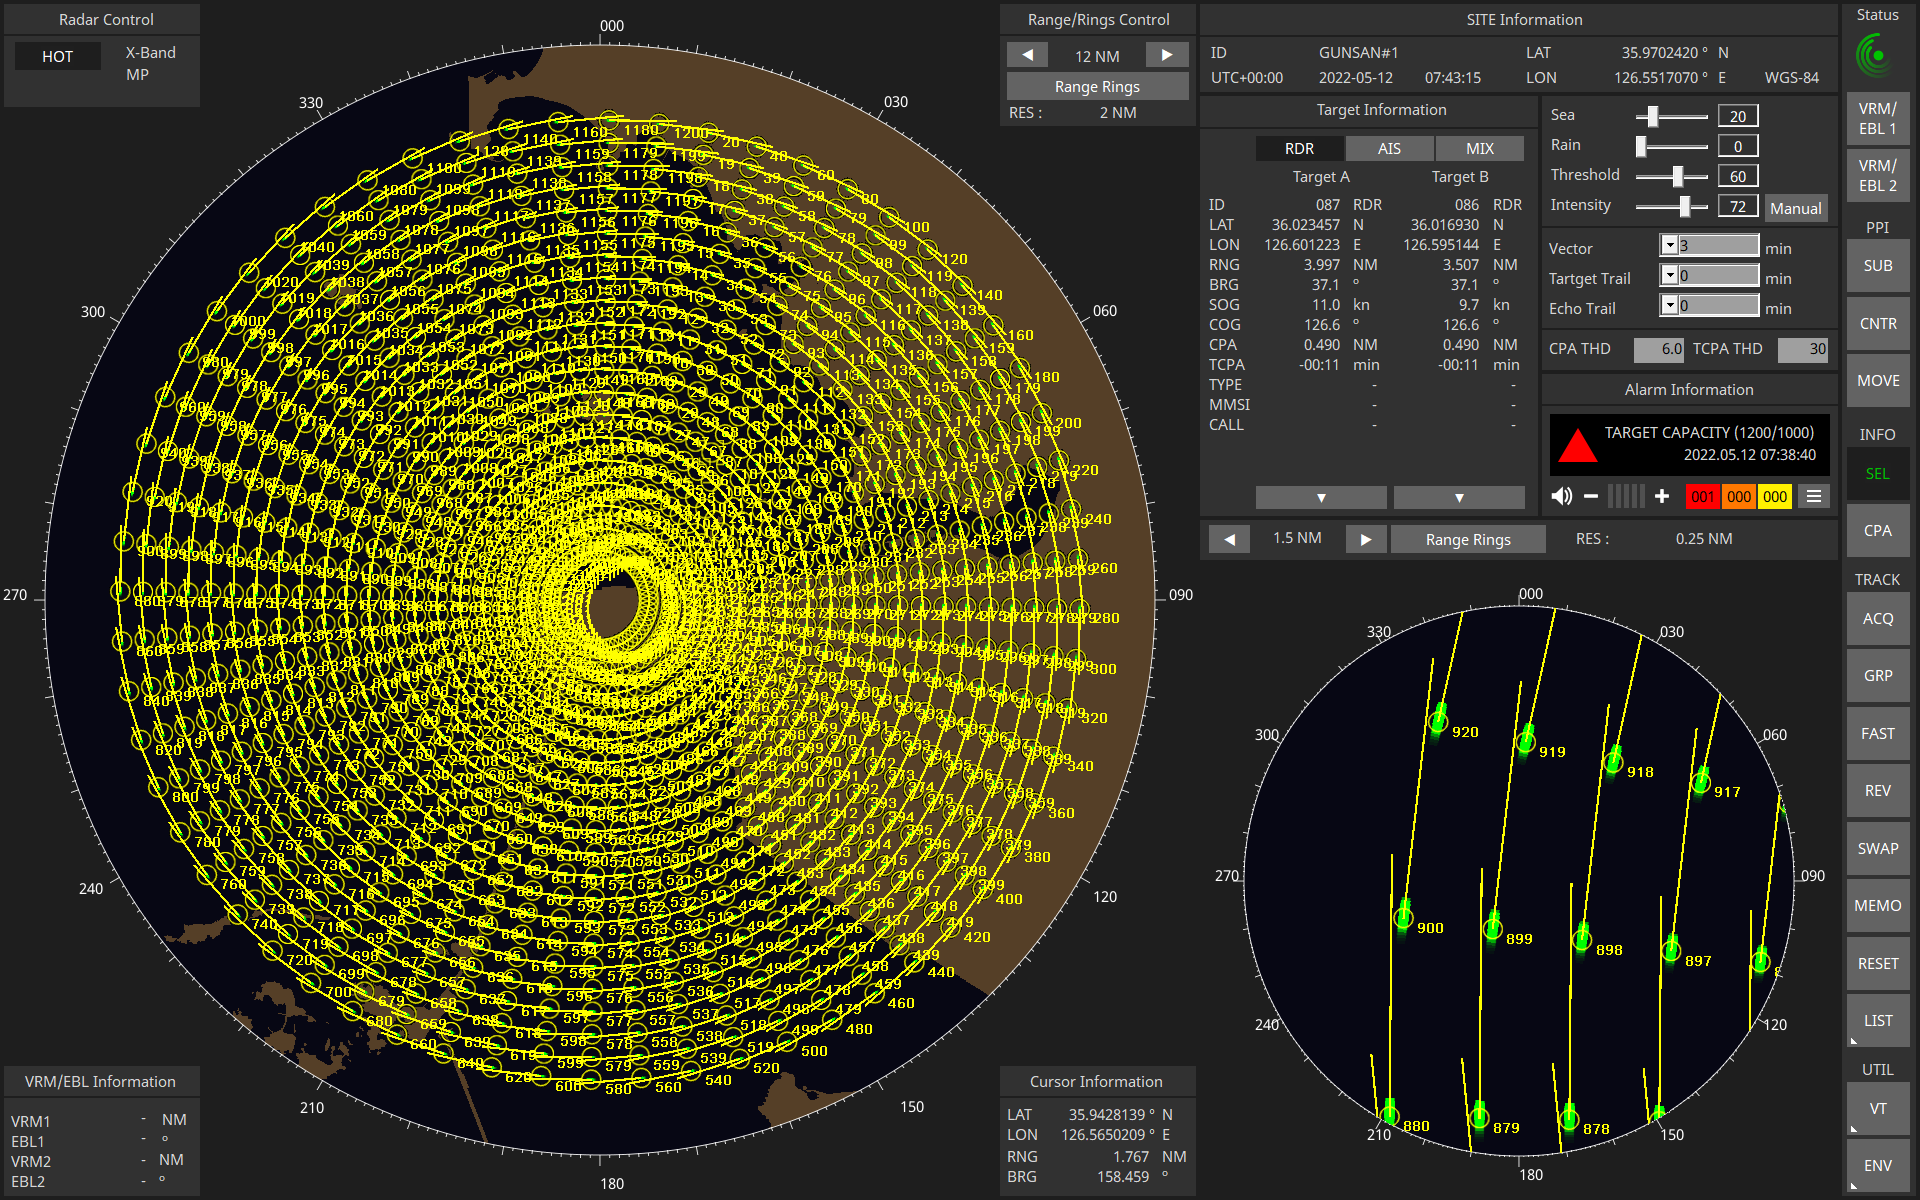Open the Echo Trail minutes dropdown
Viewport: 1920px width, 1200px height.
pos(1669,305)
